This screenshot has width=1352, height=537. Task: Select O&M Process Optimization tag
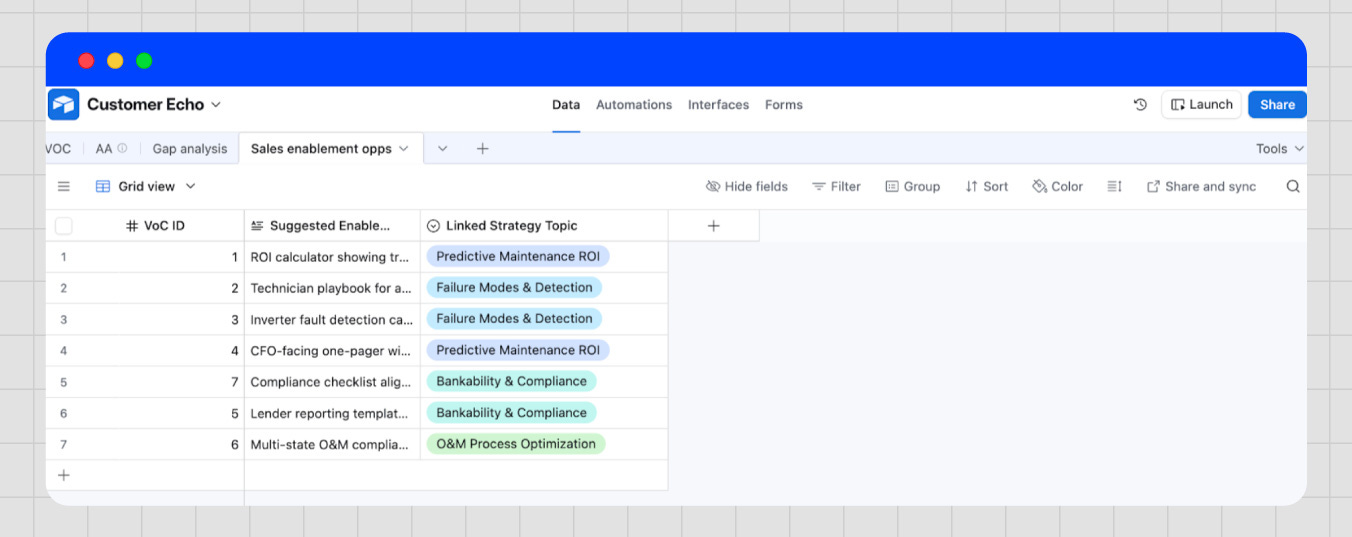point(516,444)
